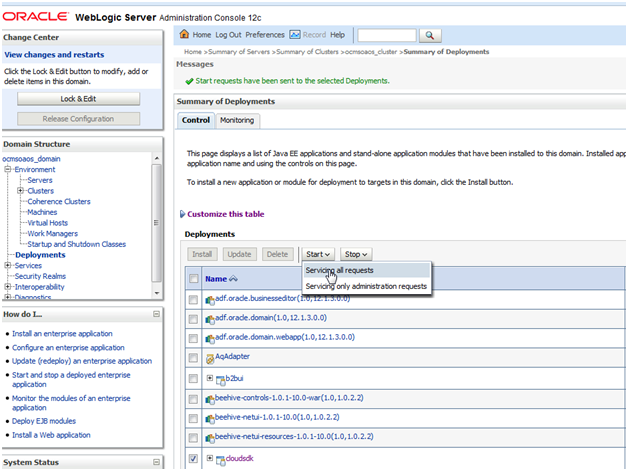
Task: Uncheck the cloudsdk checkbox
Action: [193, 459]
